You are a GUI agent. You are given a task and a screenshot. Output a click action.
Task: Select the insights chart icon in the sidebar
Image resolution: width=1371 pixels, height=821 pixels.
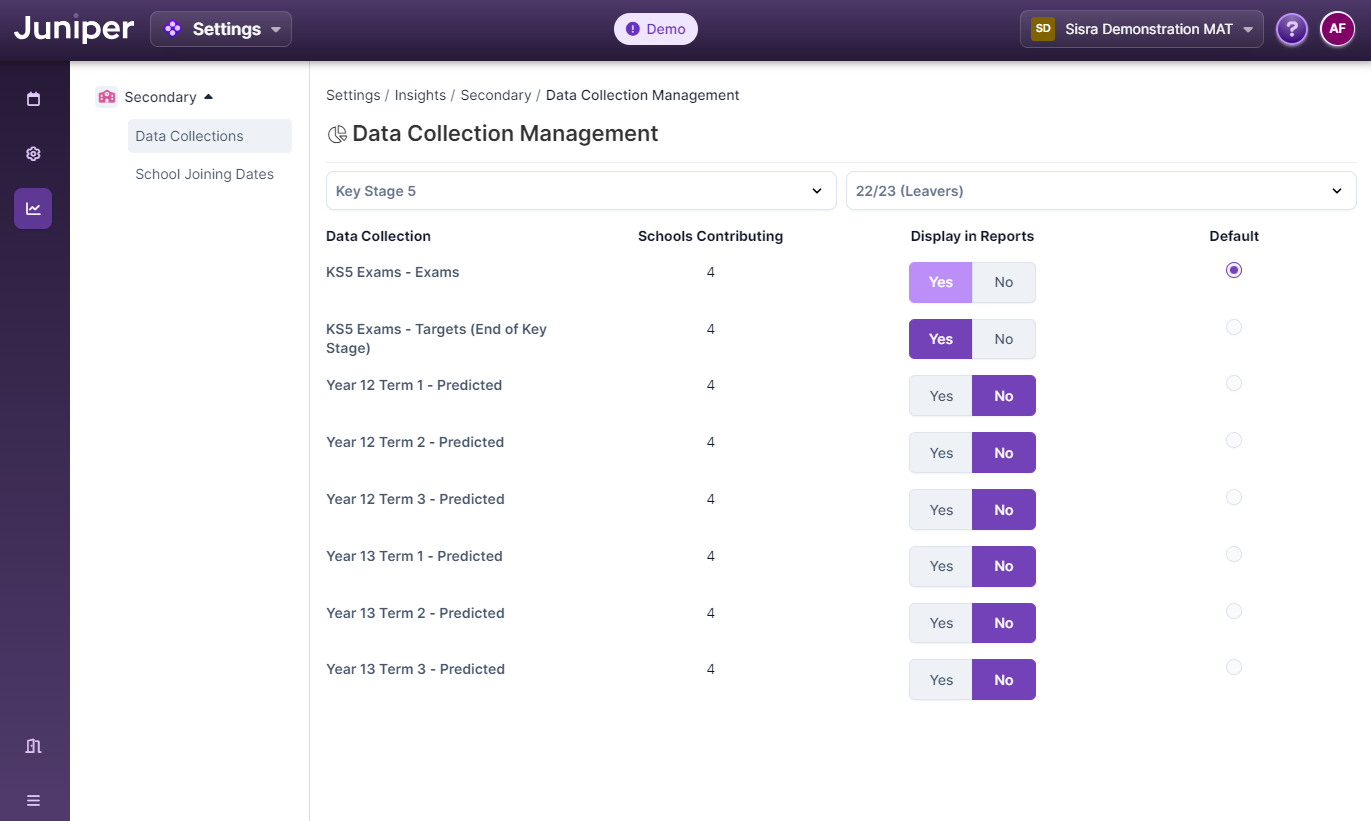(x=33, y=209)
